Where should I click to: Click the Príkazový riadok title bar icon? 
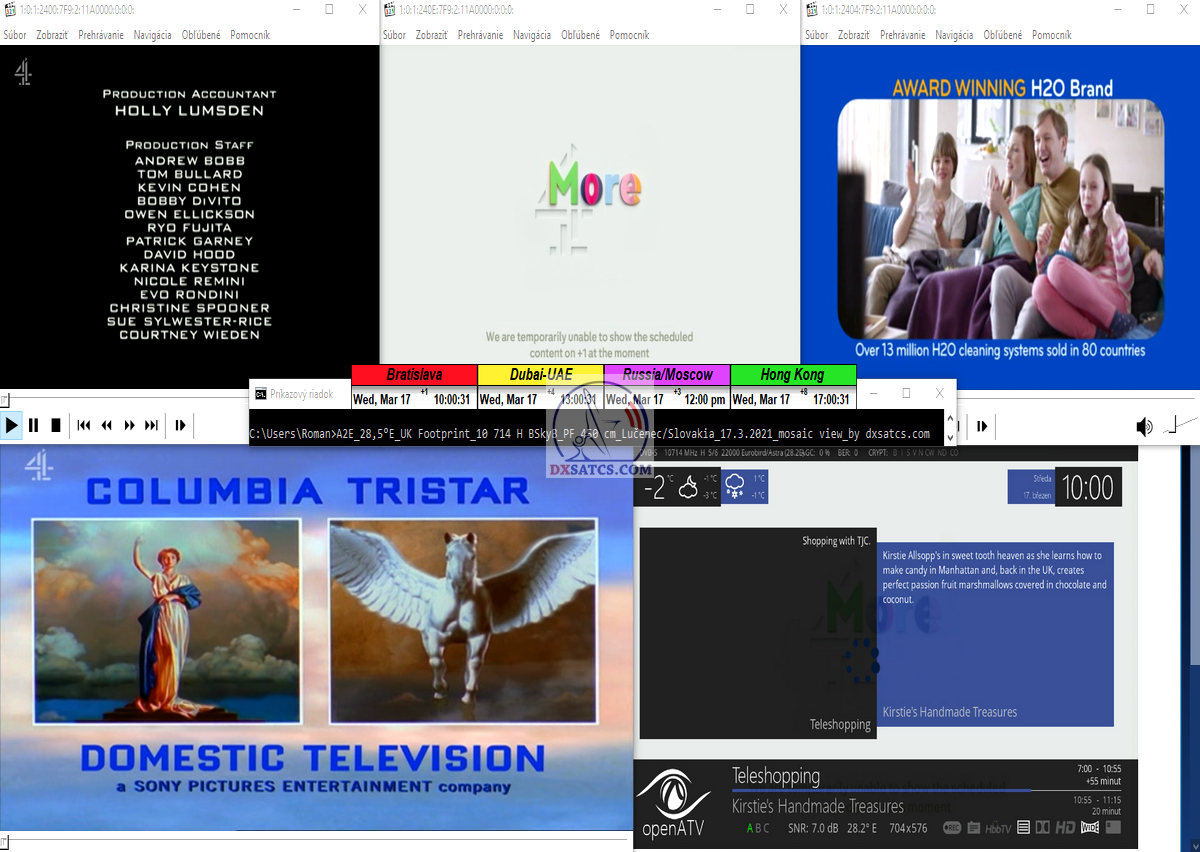pos(260,394)
